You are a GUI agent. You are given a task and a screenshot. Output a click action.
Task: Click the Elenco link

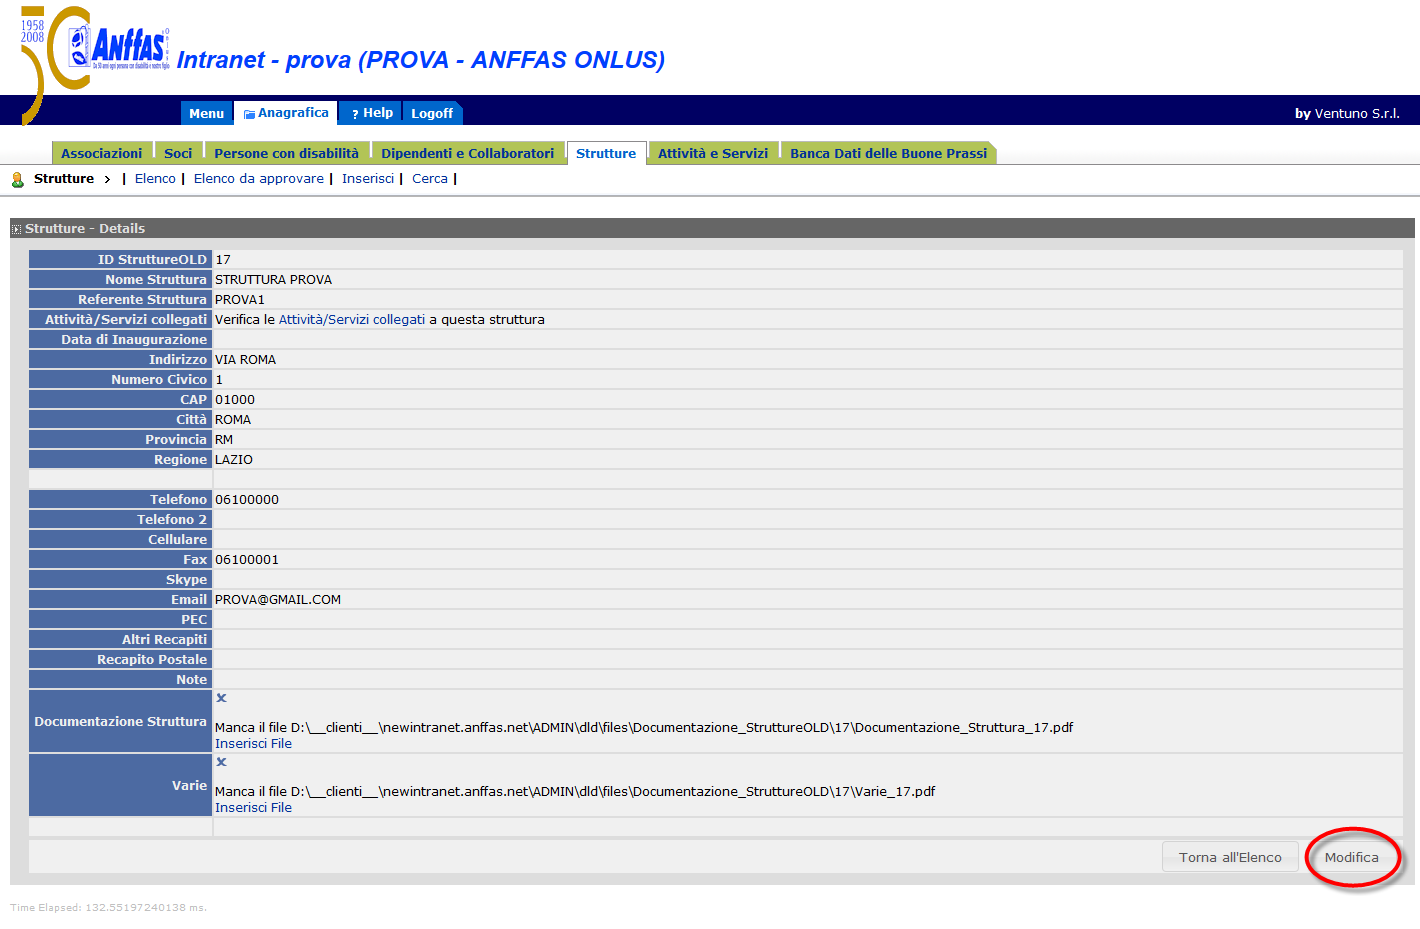(155, 179)
